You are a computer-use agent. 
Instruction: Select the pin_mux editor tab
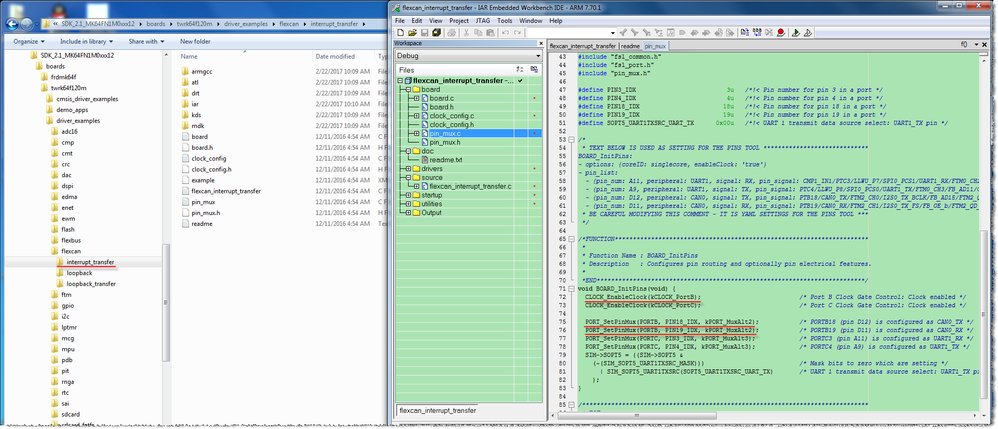655,46
